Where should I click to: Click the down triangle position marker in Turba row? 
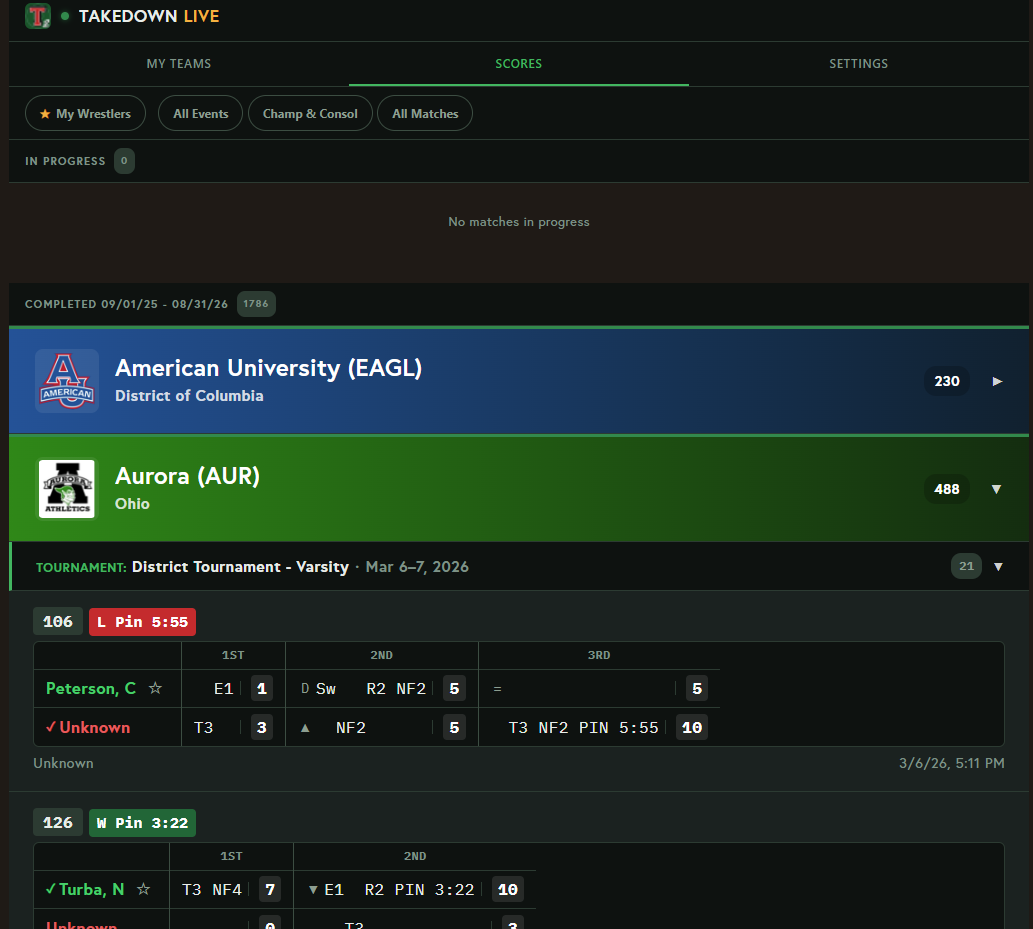313,890
